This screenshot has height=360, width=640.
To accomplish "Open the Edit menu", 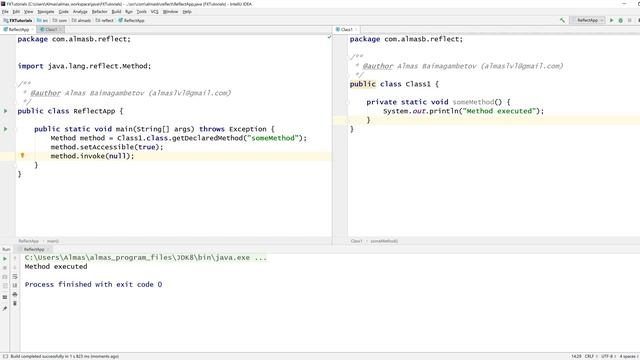I will 16,12.
